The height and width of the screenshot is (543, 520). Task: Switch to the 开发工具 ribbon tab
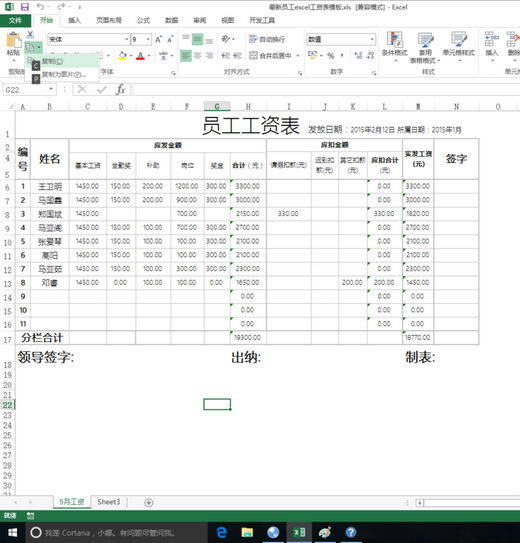click(262, 20)
